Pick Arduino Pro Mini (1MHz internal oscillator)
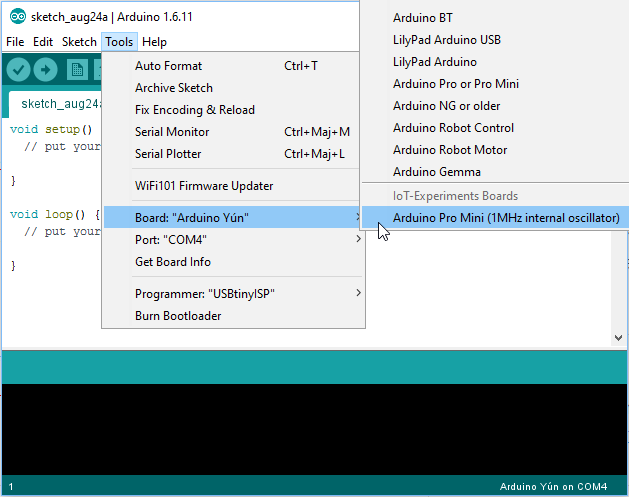Screen dimensions: 629x497 click(495, 217)
